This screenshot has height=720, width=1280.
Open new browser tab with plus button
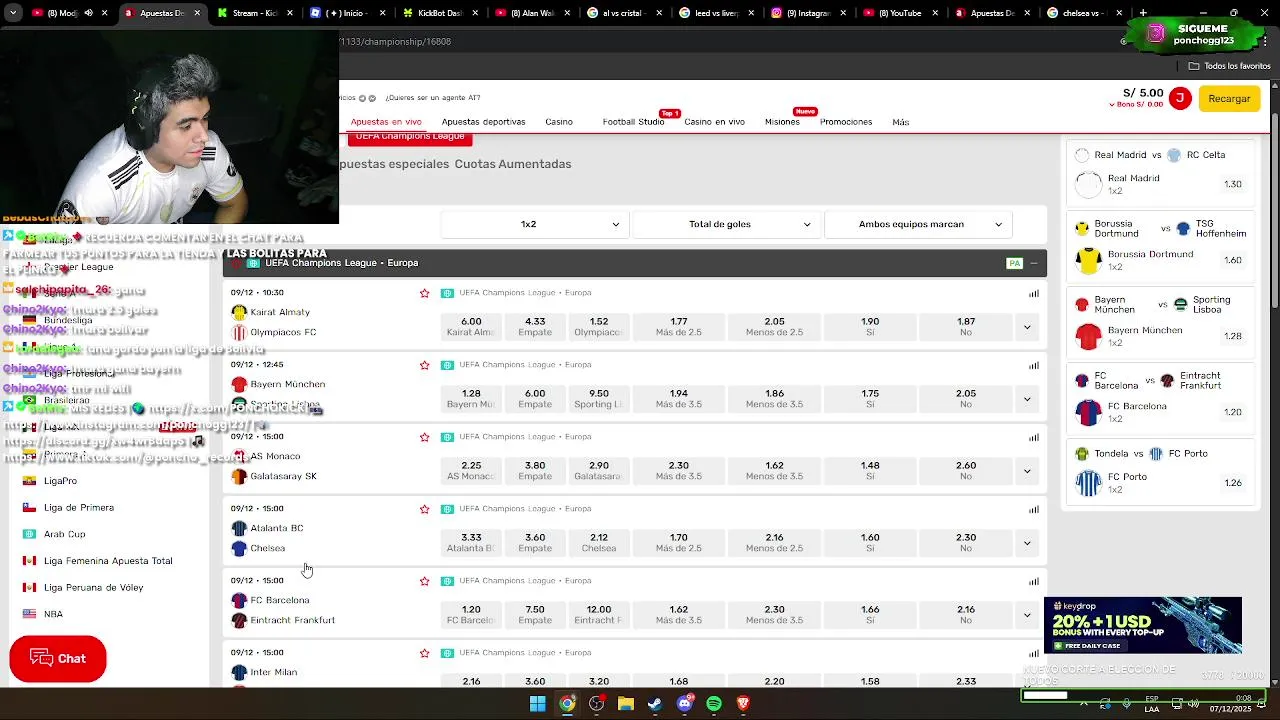click(x=1143, y=13)
